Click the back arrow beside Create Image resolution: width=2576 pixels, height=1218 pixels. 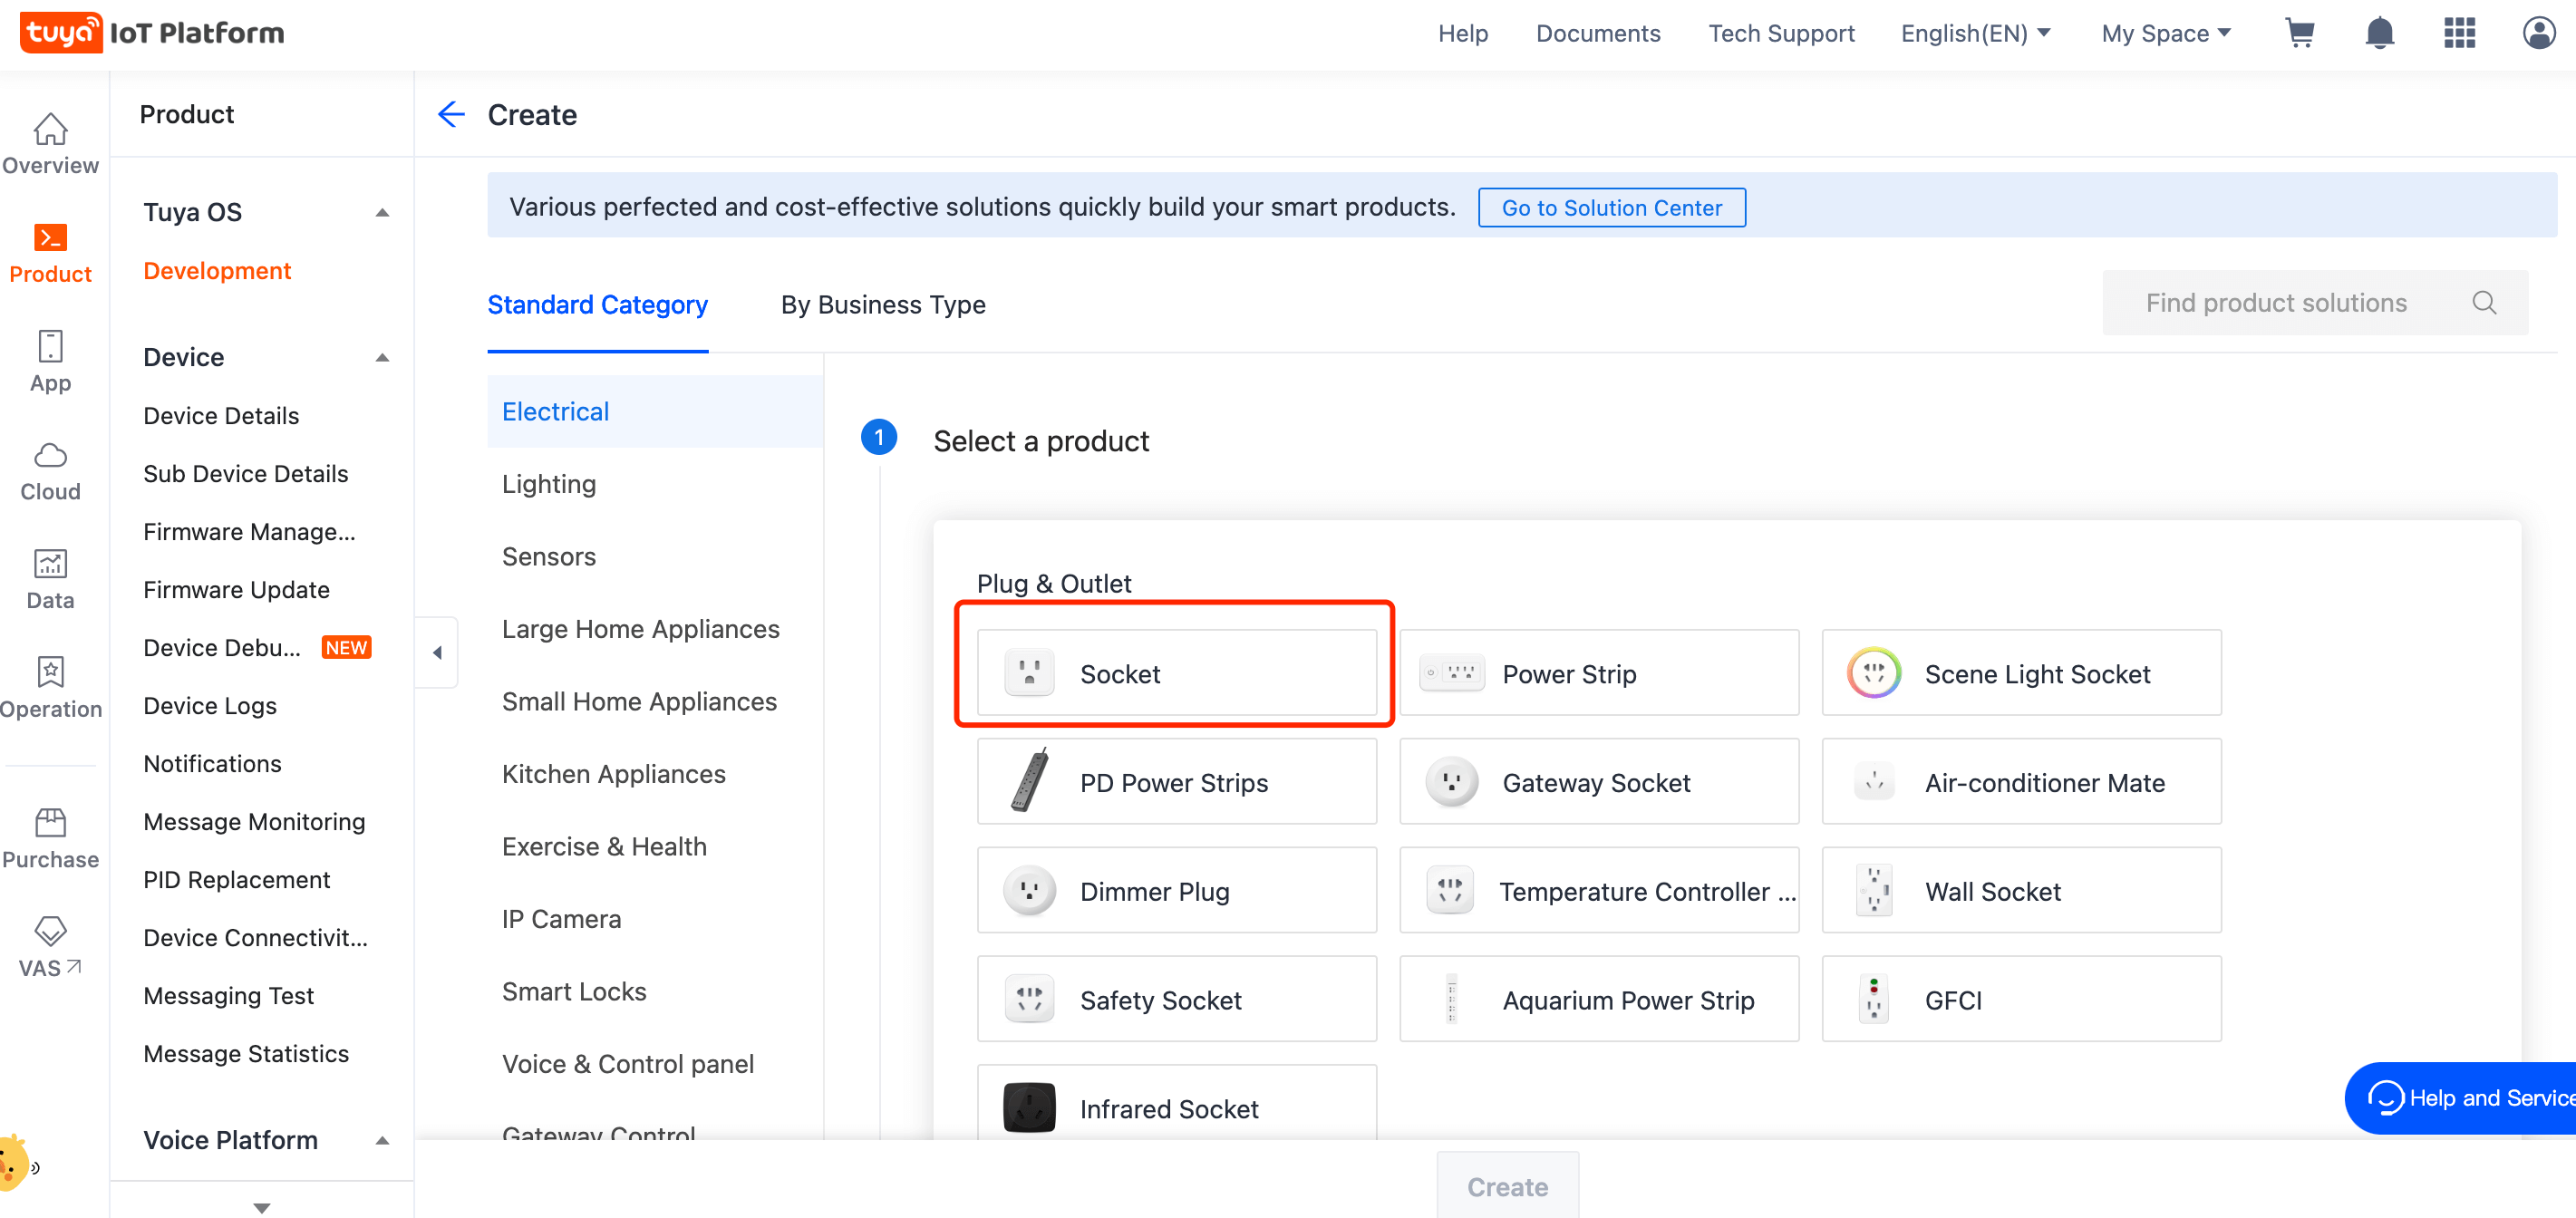452,115
